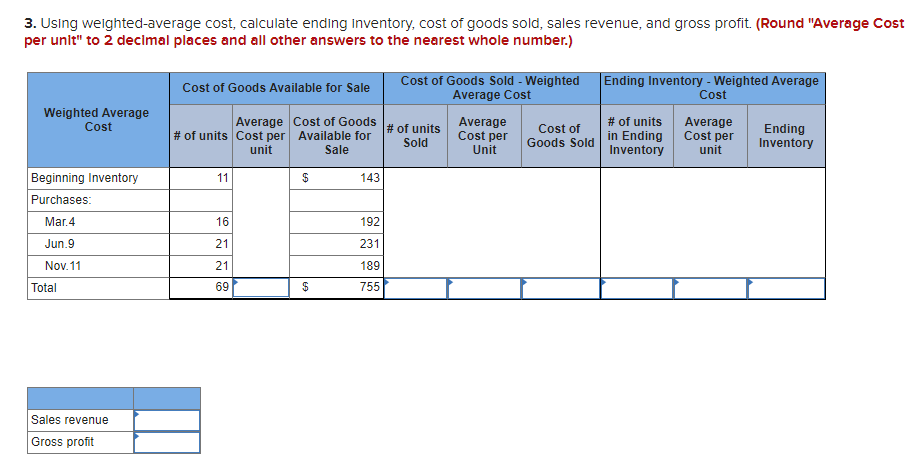This screenshot has height=469, width=923.
Task: Click the # of units in Ending Inventory header
Action: point(635,136)
